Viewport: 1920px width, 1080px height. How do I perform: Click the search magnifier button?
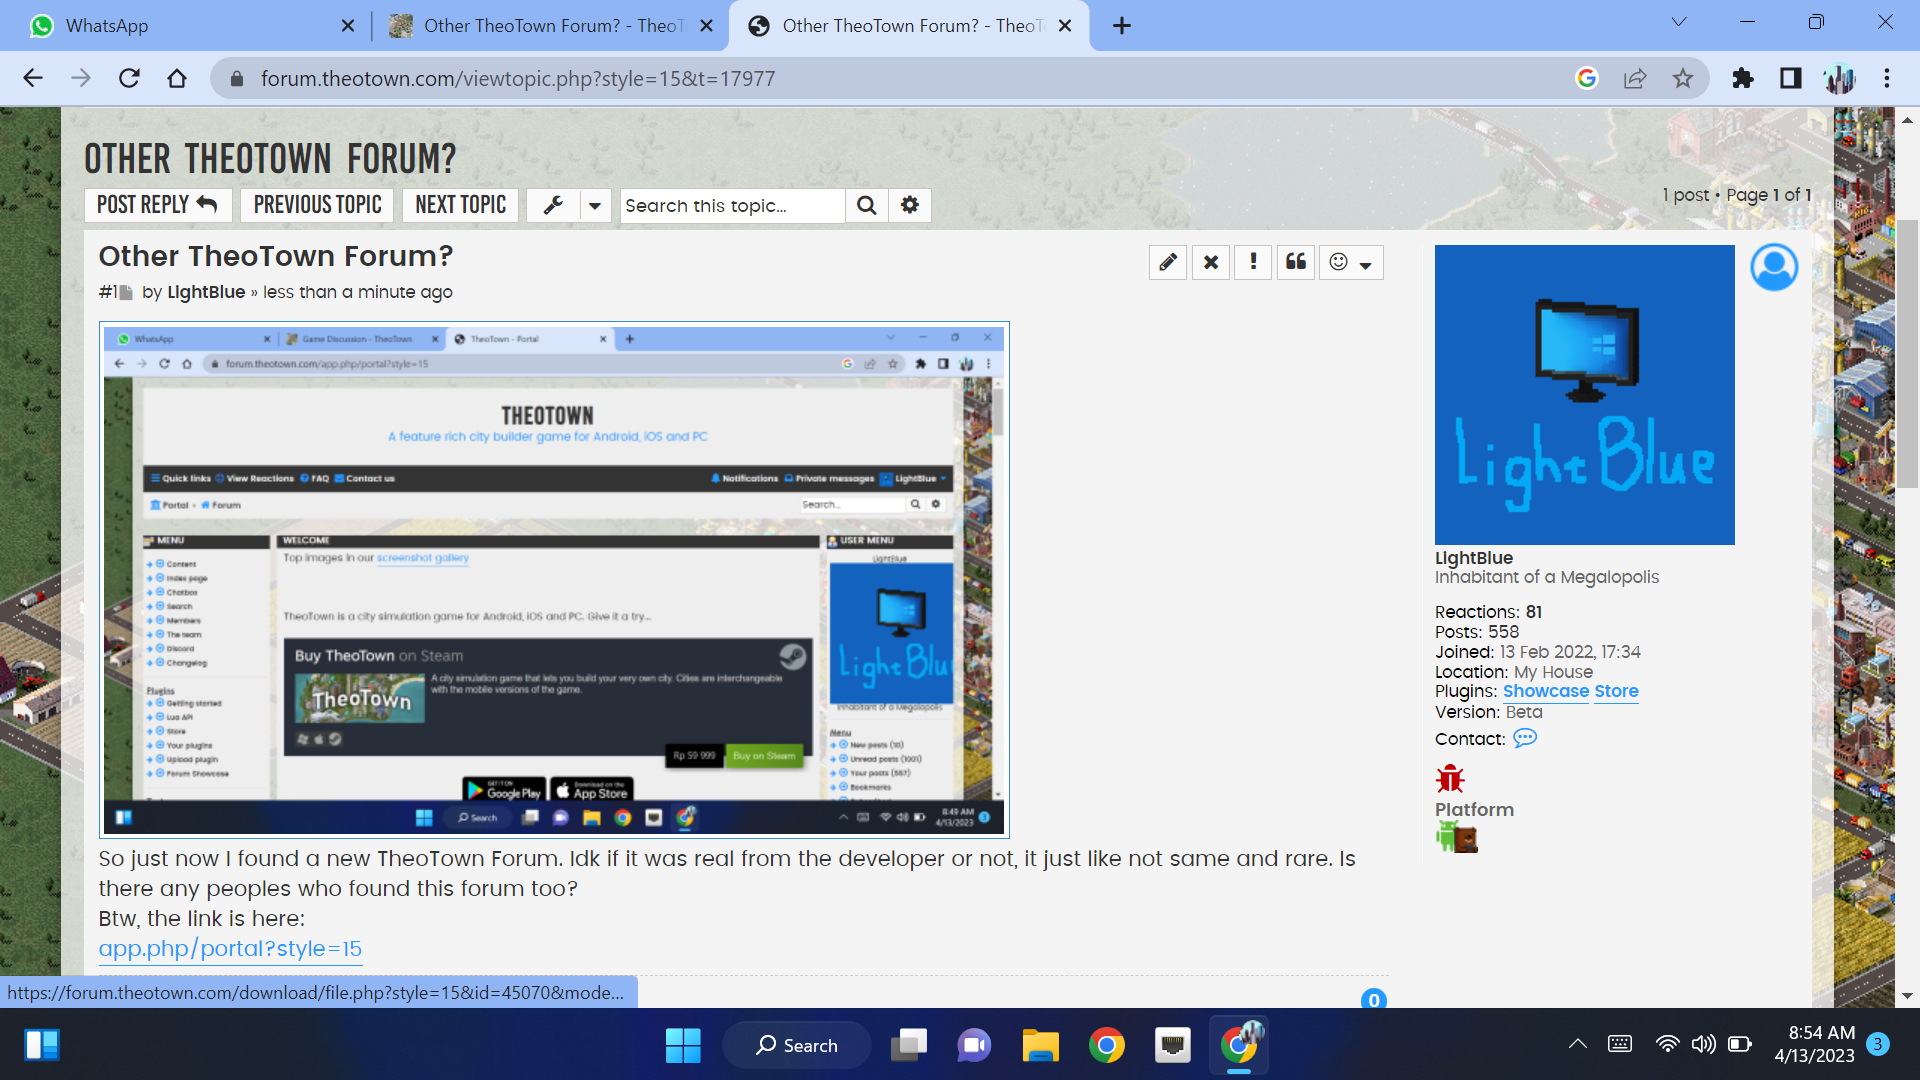pos(867,205)
